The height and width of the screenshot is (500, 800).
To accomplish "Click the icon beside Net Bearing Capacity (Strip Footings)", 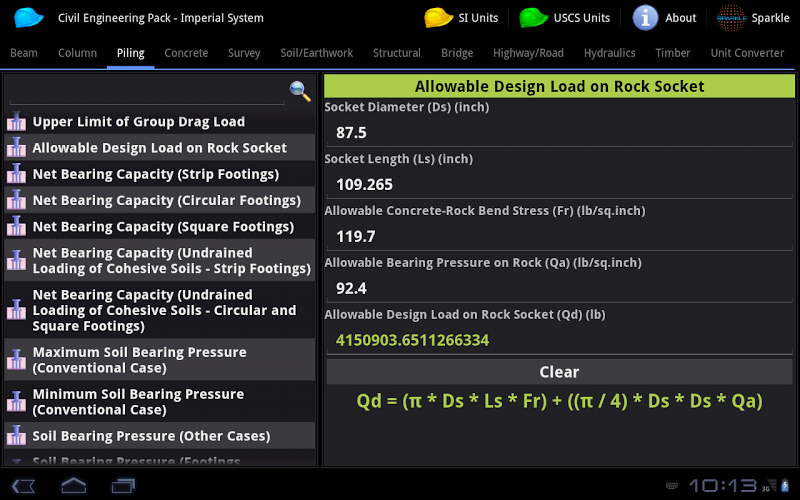I will (x=16, y=174).
